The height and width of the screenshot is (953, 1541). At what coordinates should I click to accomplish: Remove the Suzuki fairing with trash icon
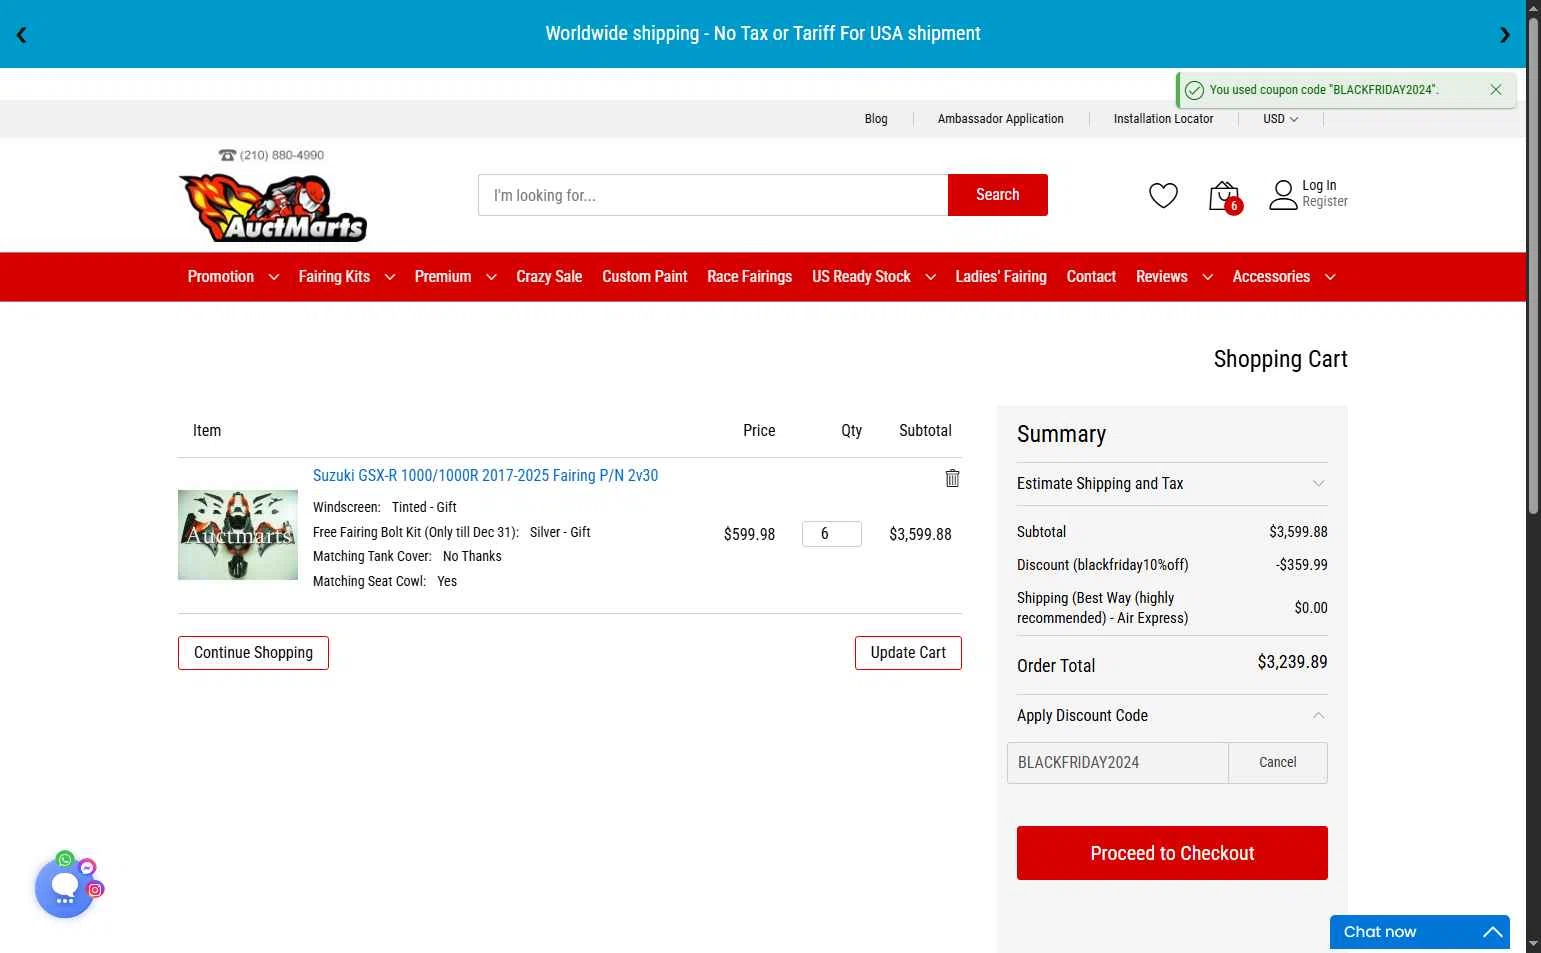click(x=952, y=478)
